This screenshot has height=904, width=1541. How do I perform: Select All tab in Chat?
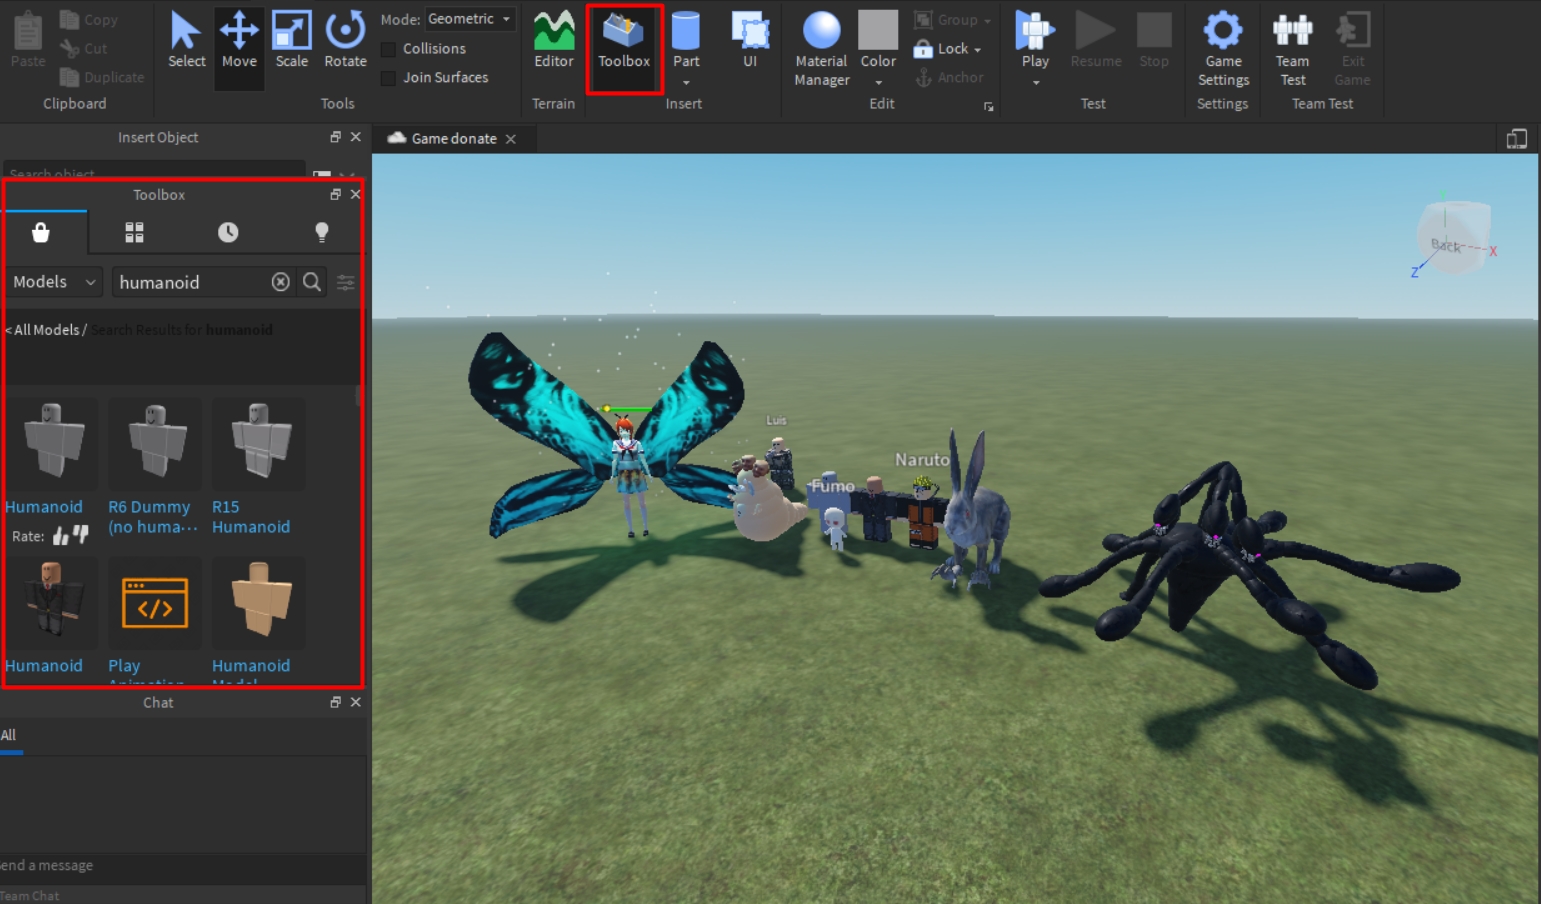pyautogui.click(x=9, y=735)
